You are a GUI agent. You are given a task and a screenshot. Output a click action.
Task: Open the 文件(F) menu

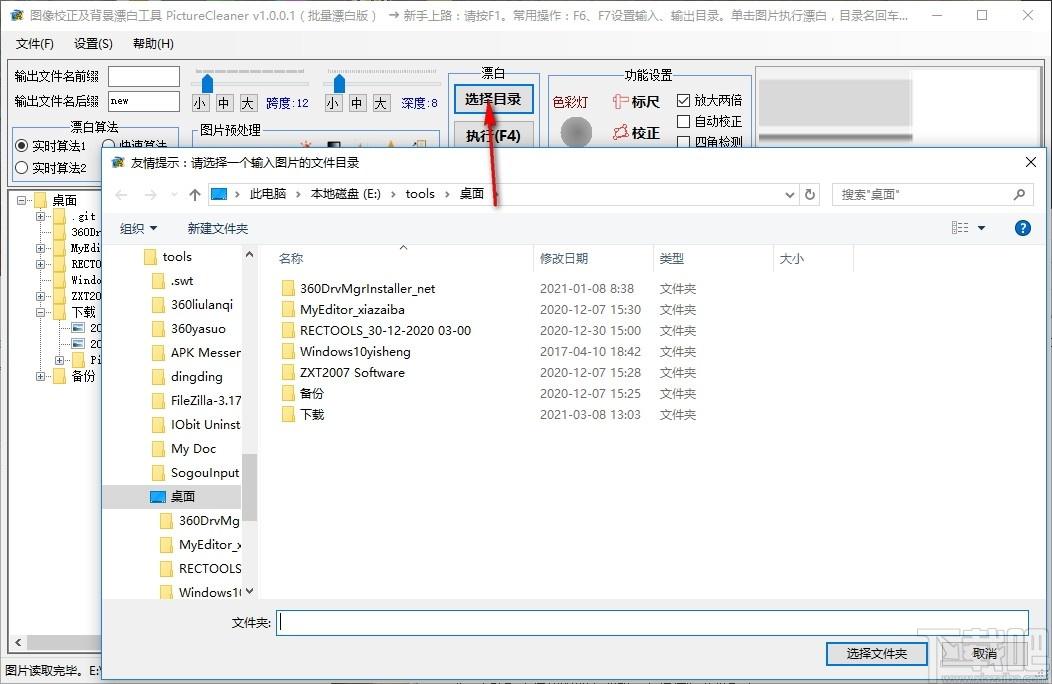coord(35,44)
